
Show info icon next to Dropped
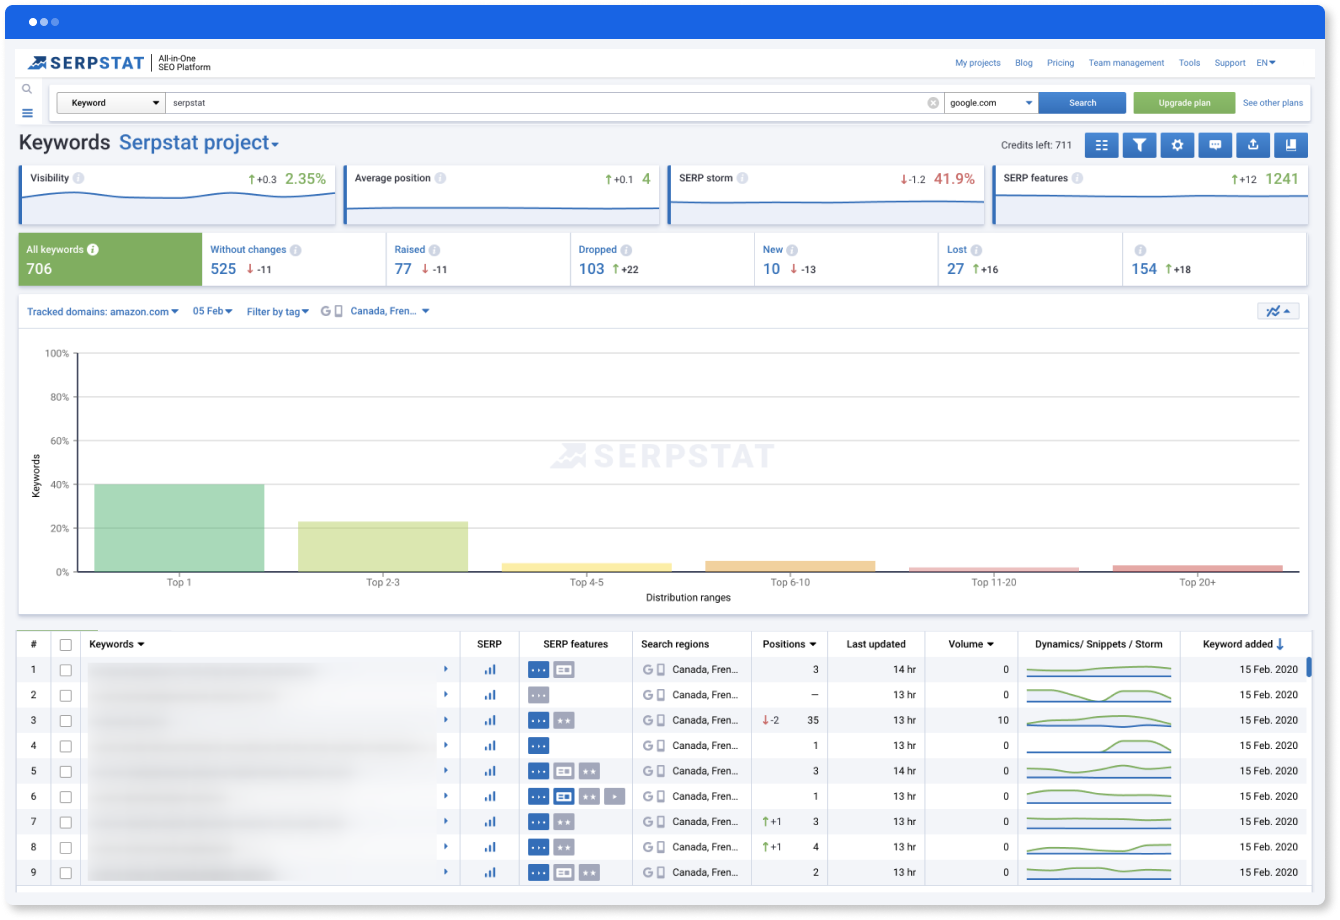pos(626,250)
